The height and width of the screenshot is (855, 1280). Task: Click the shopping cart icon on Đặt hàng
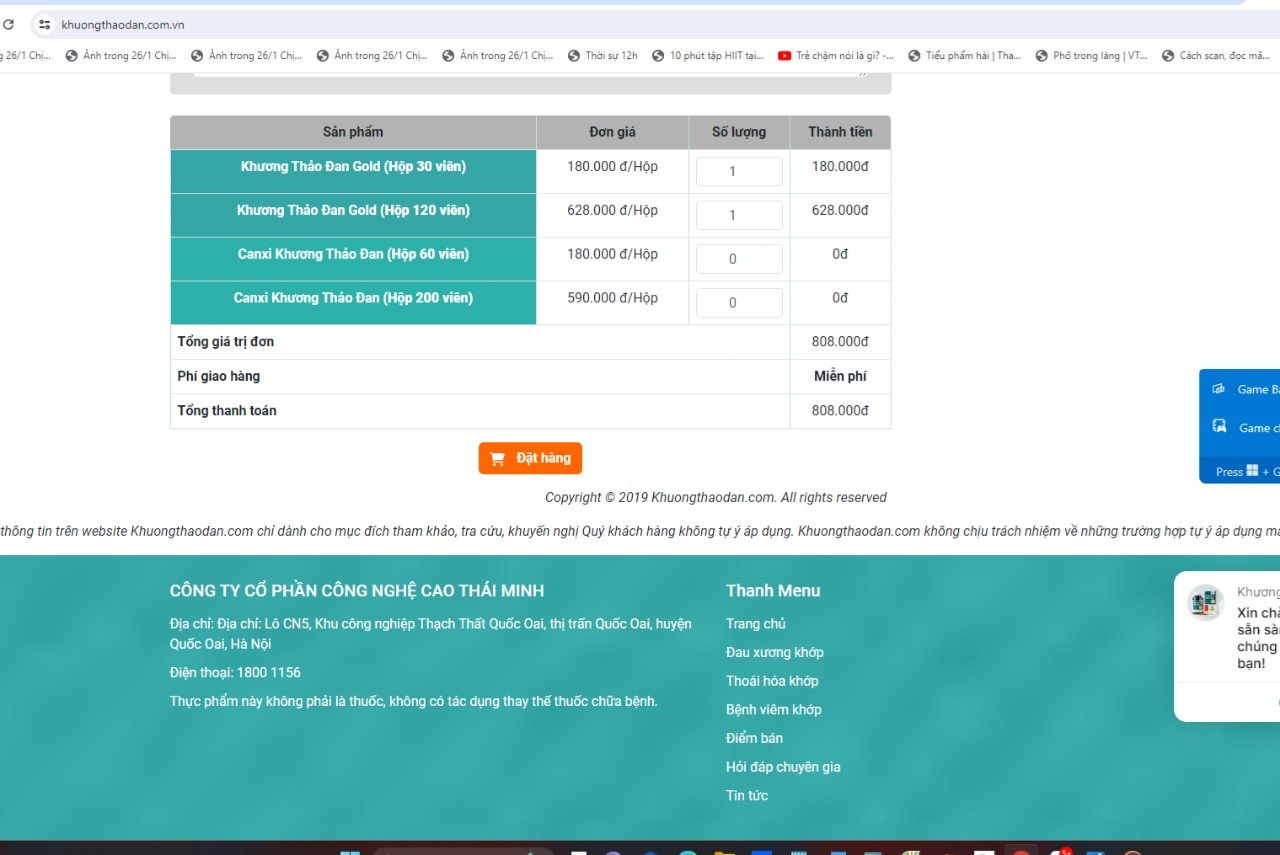tap(498, 458)
